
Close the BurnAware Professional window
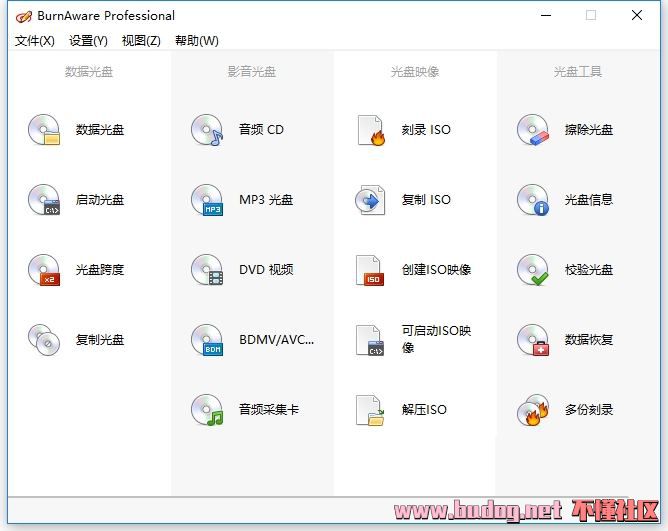pos(637,16)
